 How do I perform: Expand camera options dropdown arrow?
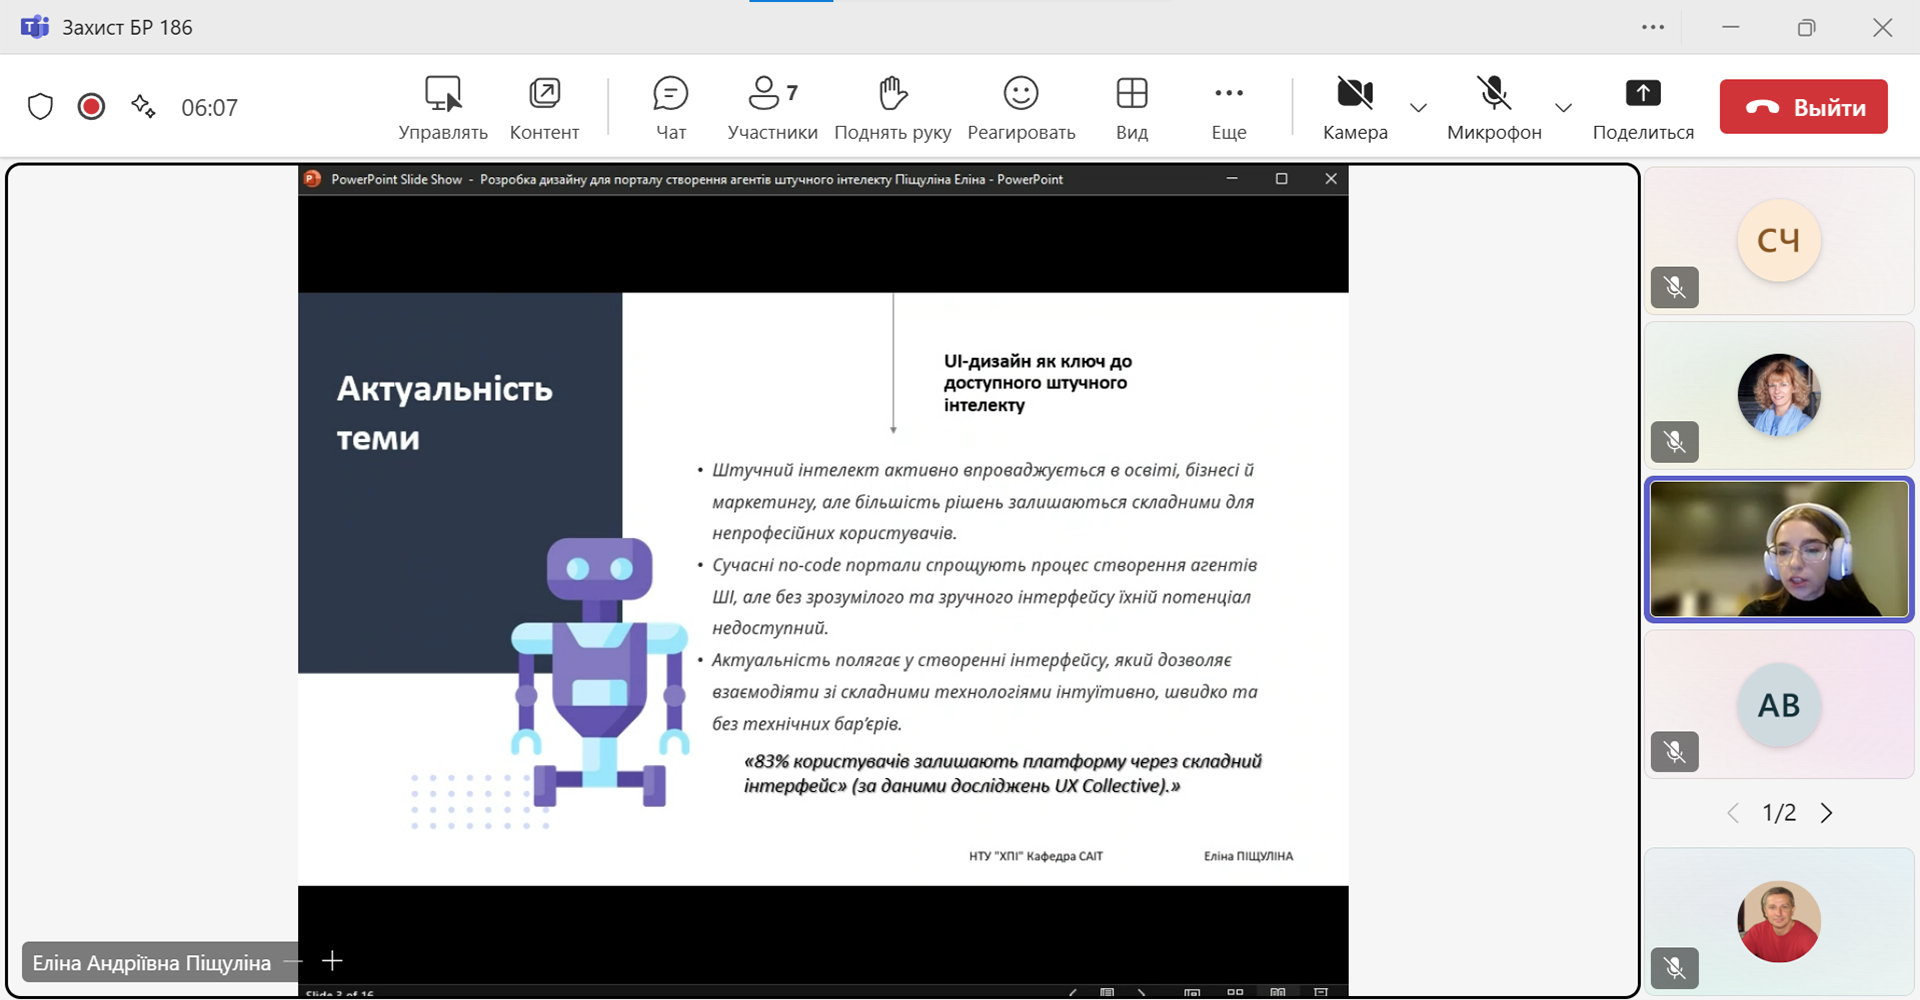(x=1418, y=108)
